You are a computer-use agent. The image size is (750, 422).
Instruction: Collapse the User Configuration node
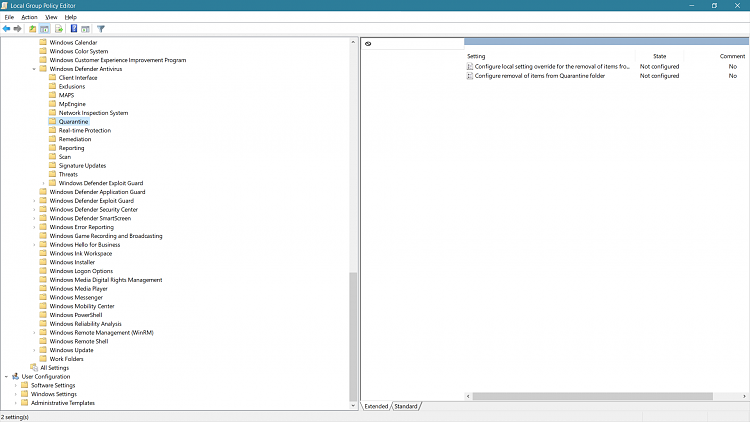(6, 377)
